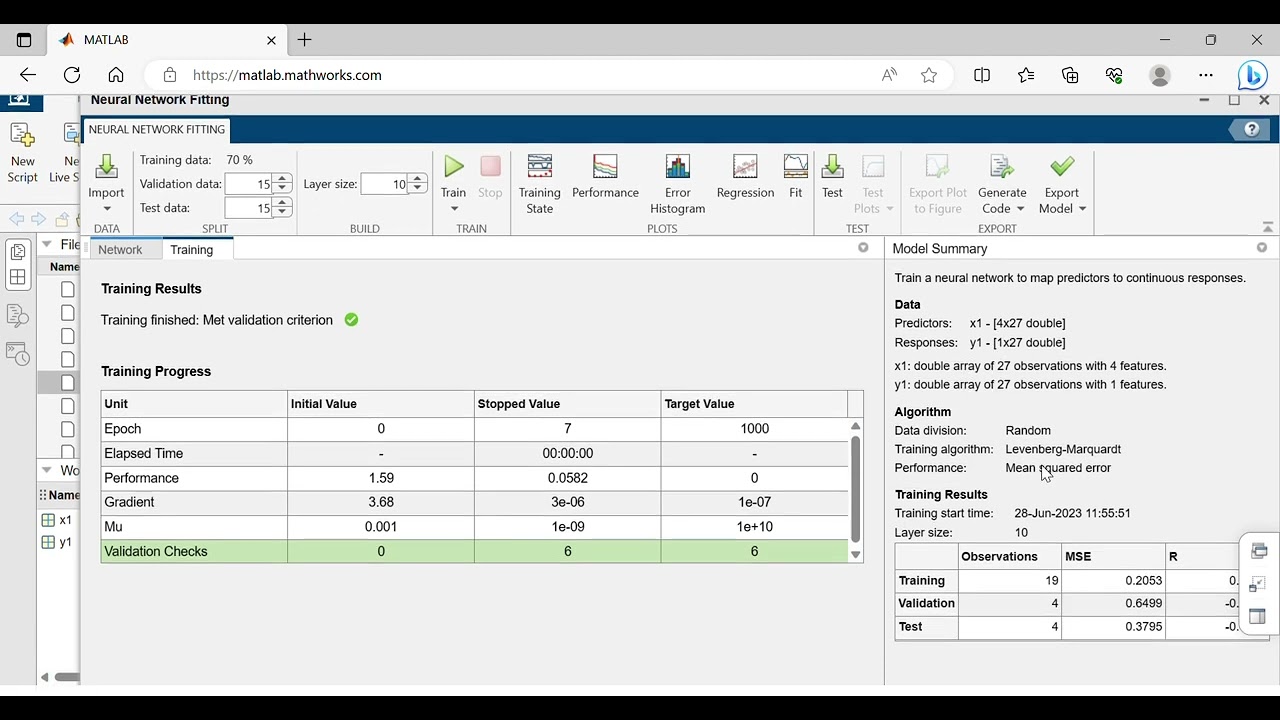Open the Test Plots dropdown arrow
Screen dimensions: 1280x720
pos(889,209)
